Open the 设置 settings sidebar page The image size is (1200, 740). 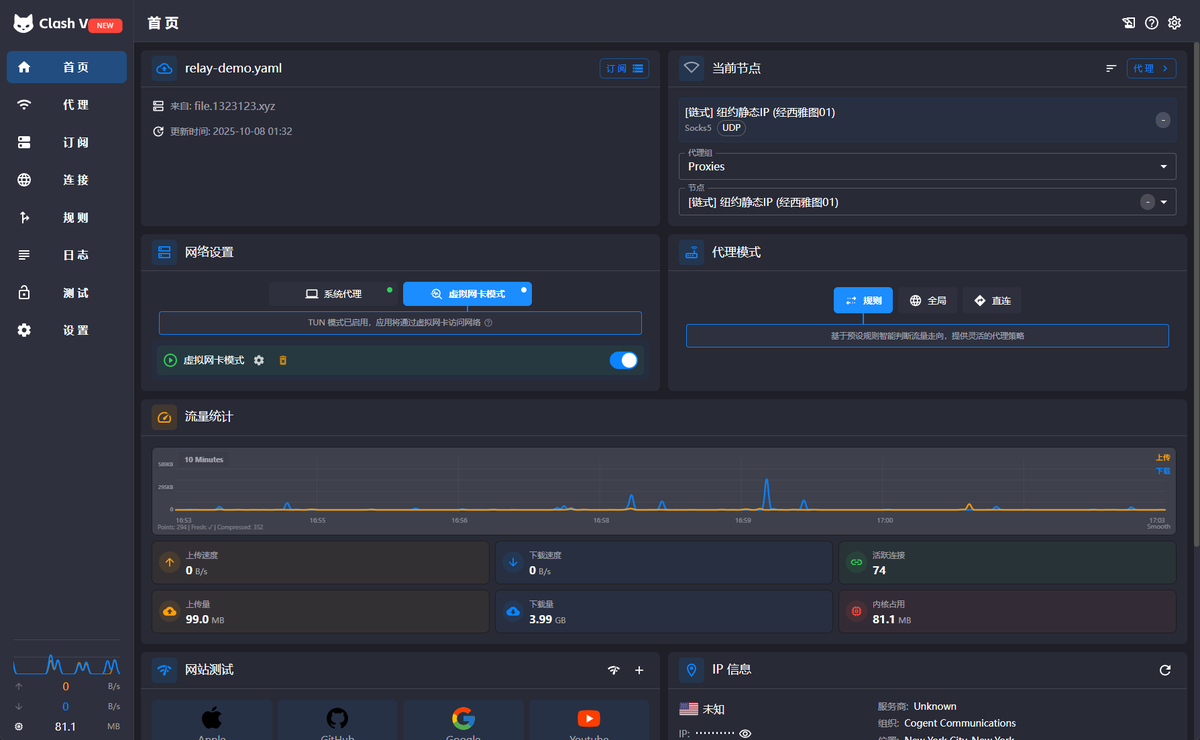pyautogui.click(x=66, y=330)
